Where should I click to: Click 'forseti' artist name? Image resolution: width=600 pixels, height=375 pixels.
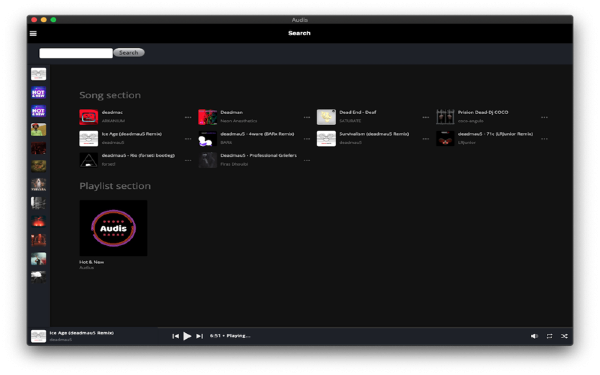[108, 164]
